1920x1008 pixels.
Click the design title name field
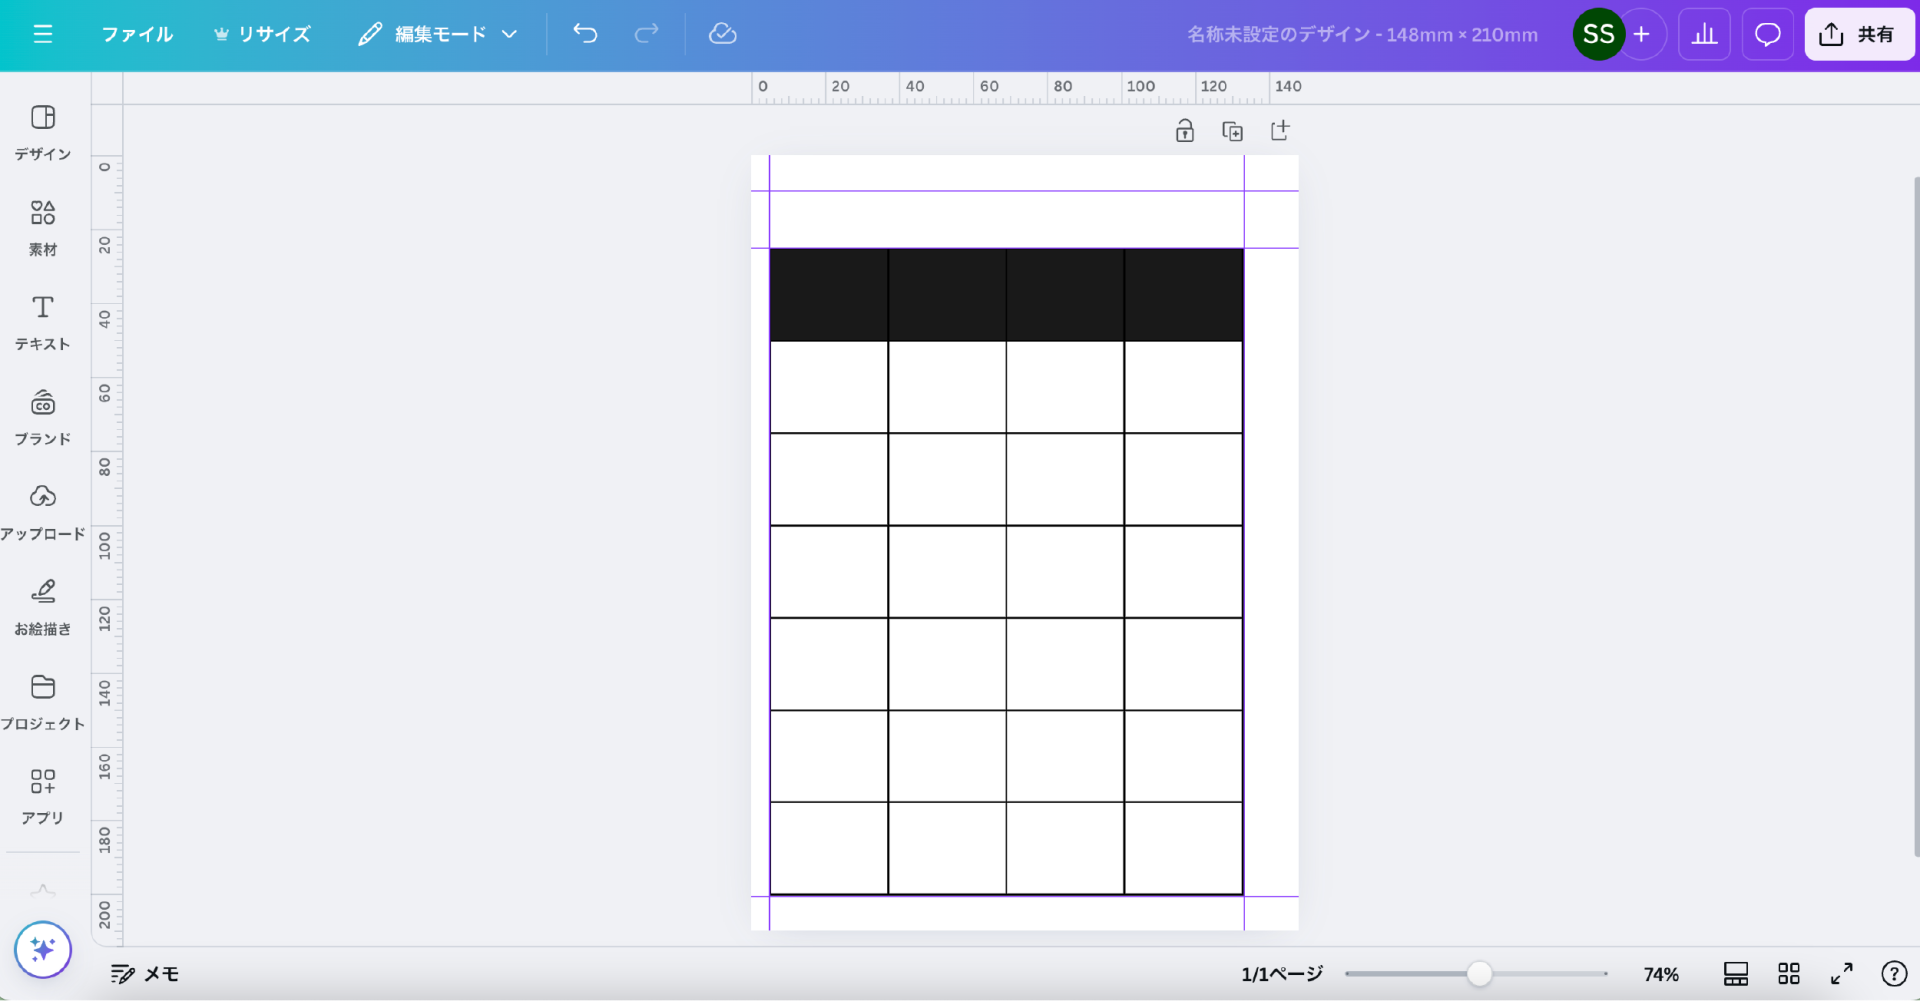1361,34
